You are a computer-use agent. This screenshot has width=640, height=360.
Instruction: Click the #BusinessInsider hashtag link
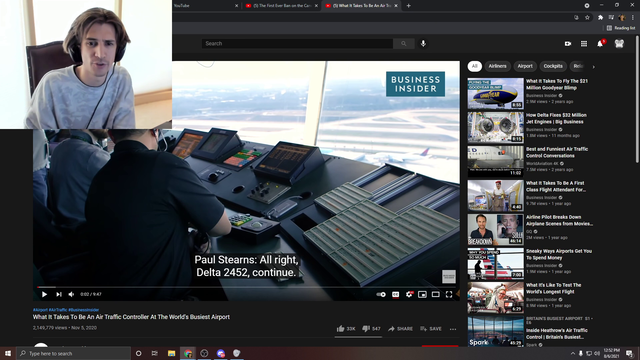pyautogui.click(x=84, y=310)
